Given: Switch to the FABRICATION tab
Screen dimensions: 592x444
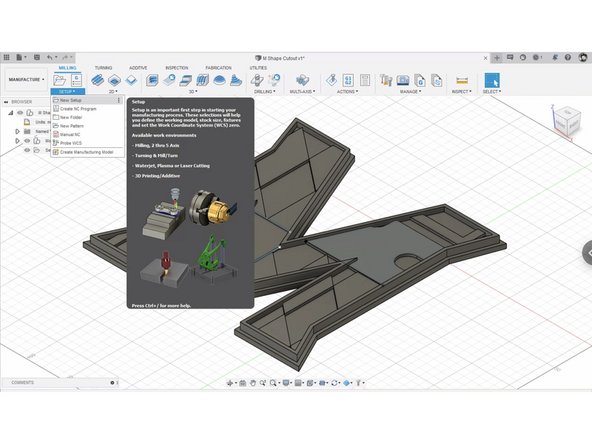Looking at the screenshot, I should (x=219, y=68).
